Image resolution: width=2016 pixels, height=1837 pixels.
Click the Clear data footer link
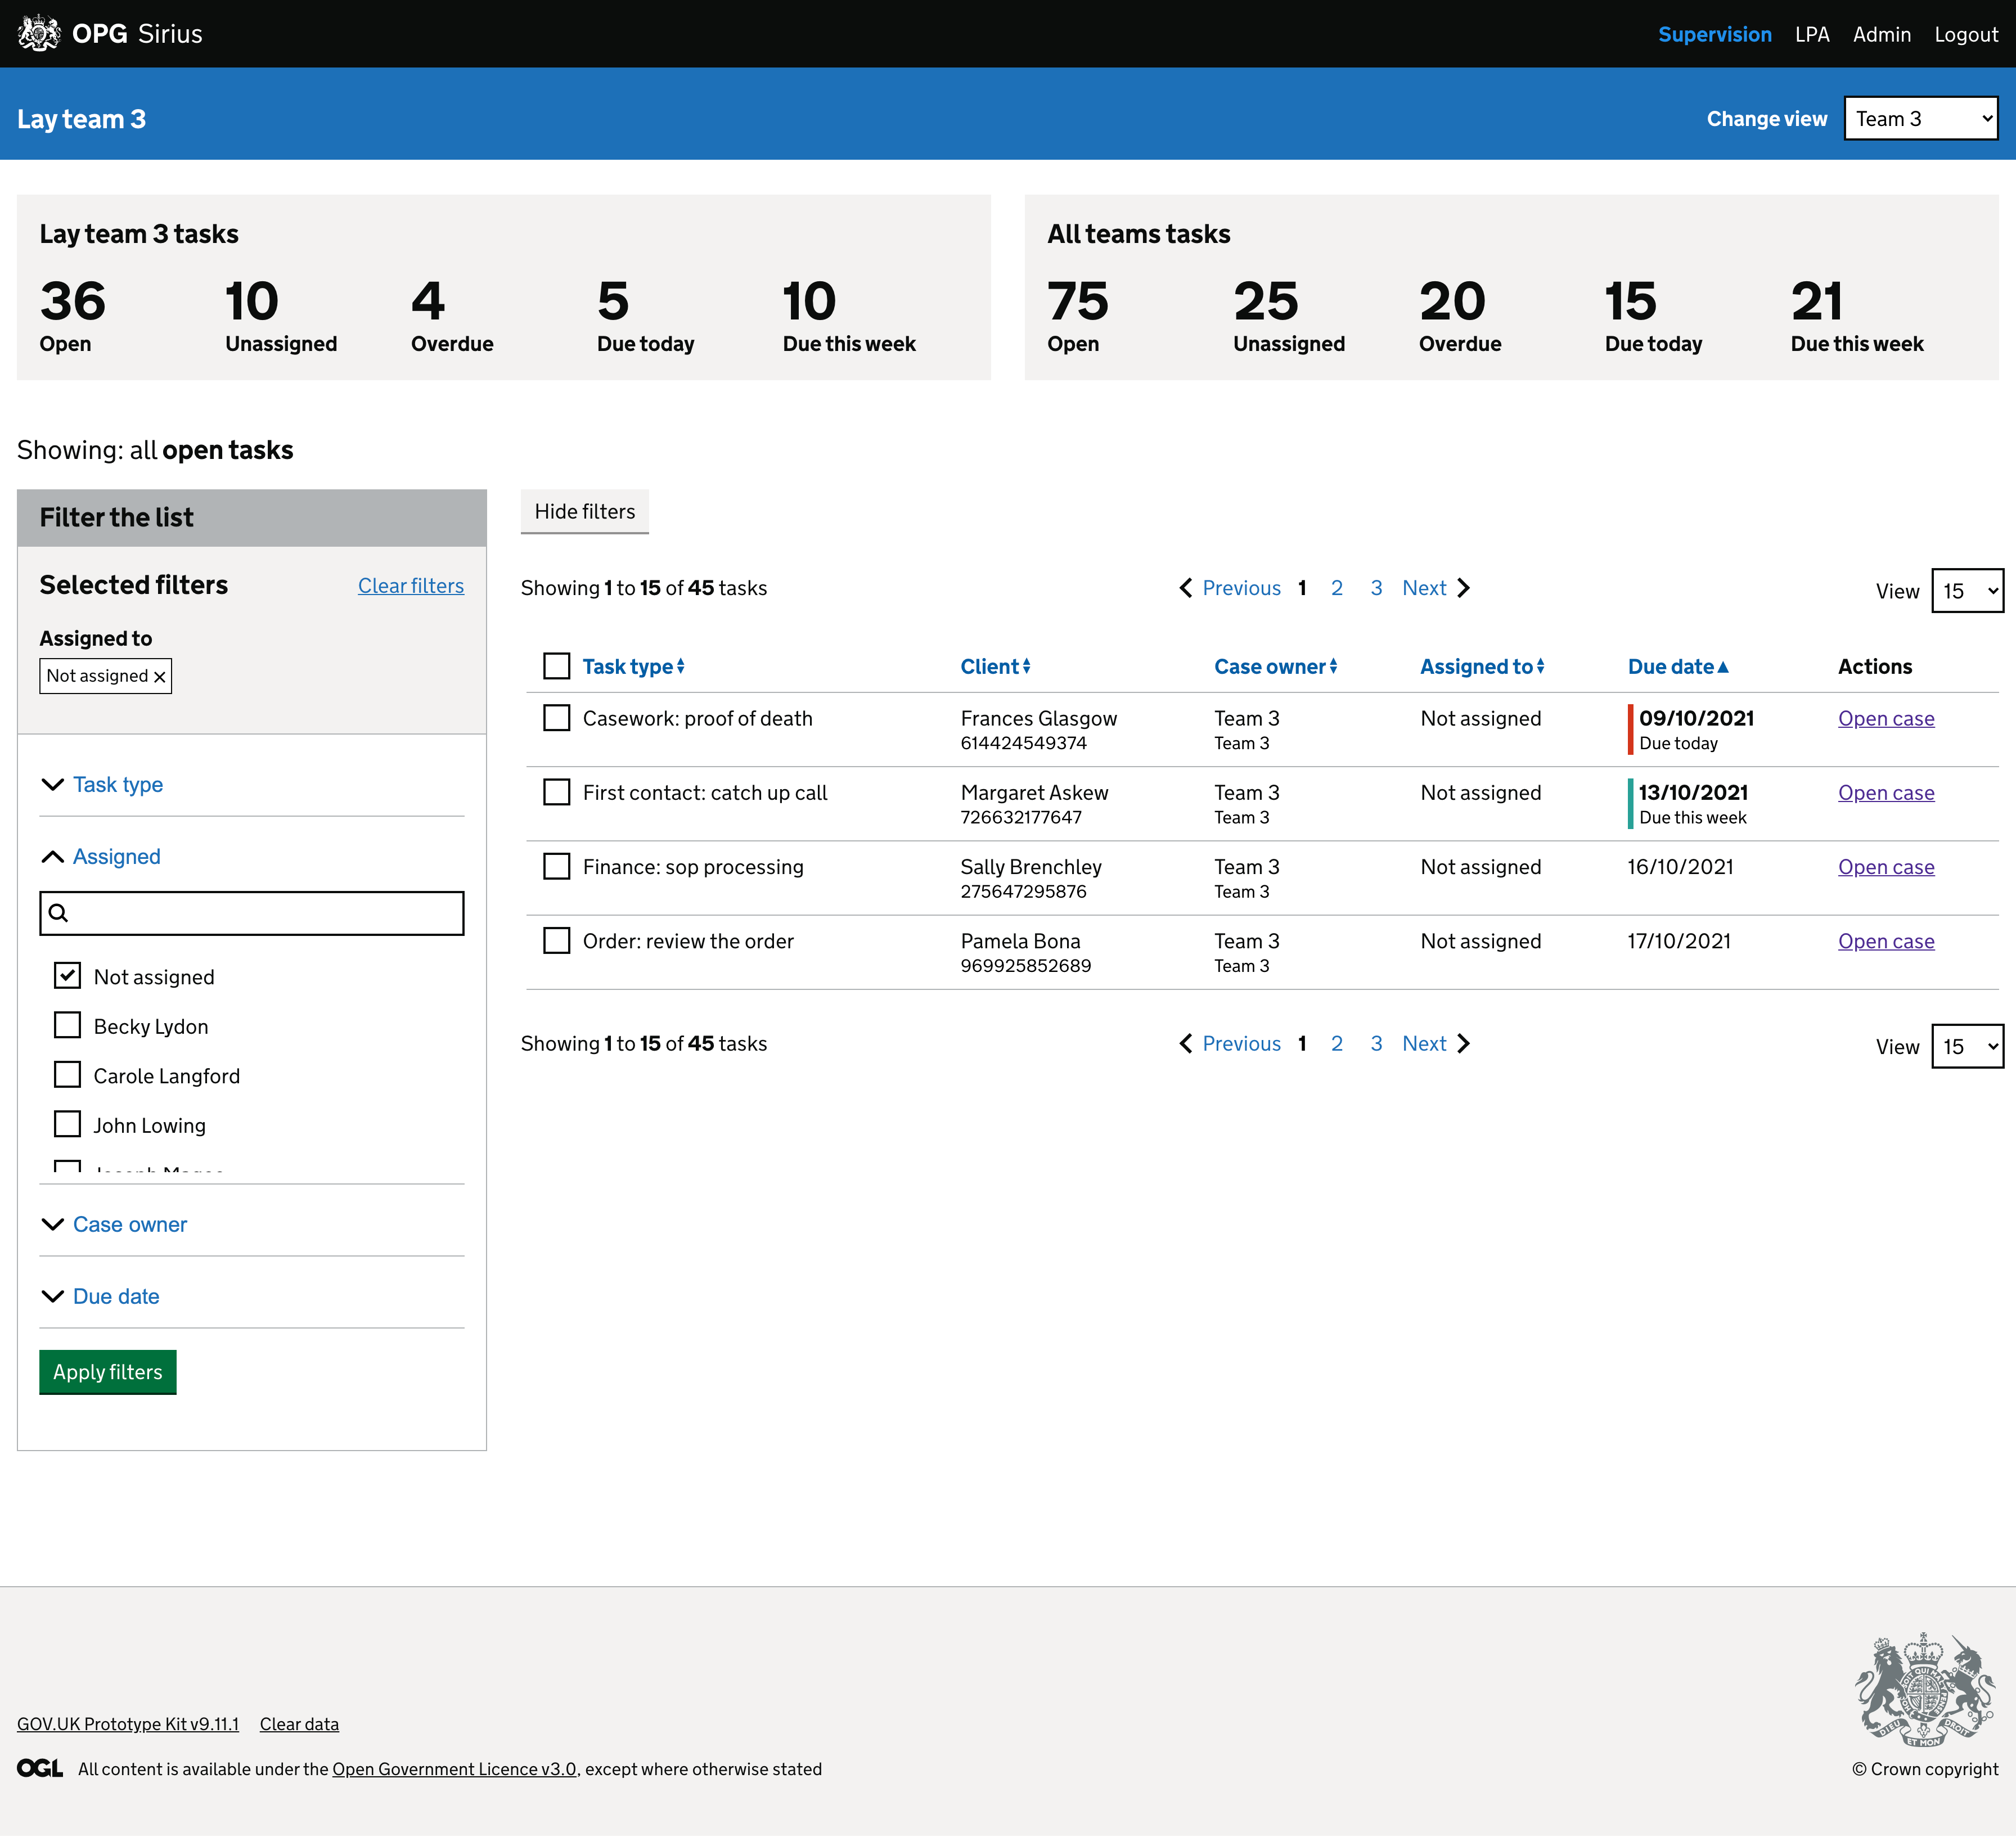[x=299, y=1724]
